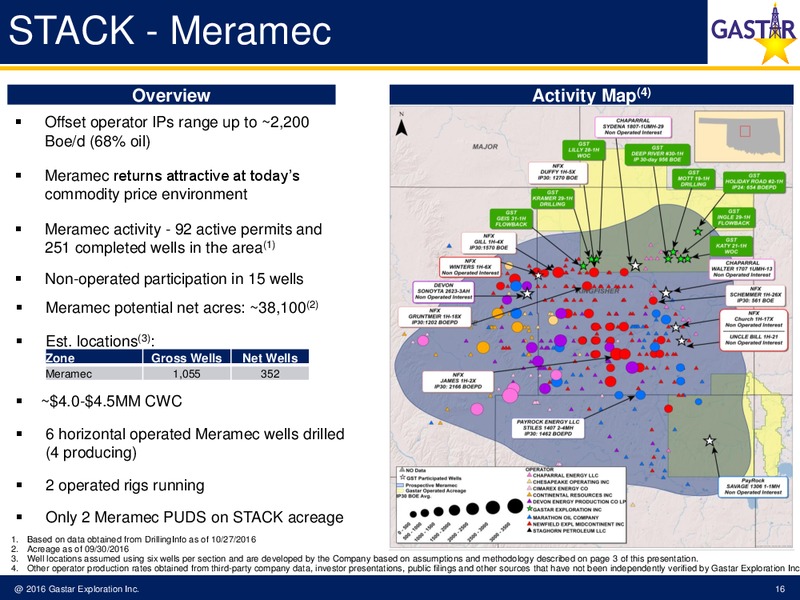The width and height of the screenshot is (800, 600).
Task: Click the 'Gross Wells' table header
Action: tap(186, 357)
